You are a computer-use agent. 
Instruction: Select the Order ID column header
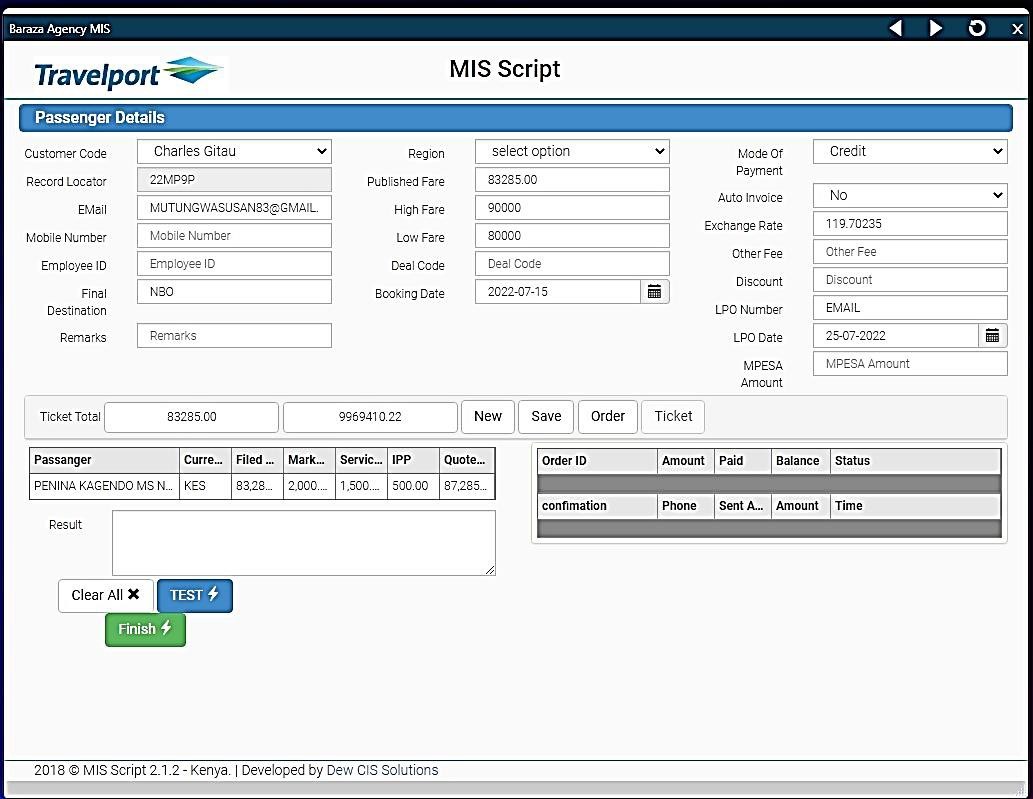[x=597, y=461]
